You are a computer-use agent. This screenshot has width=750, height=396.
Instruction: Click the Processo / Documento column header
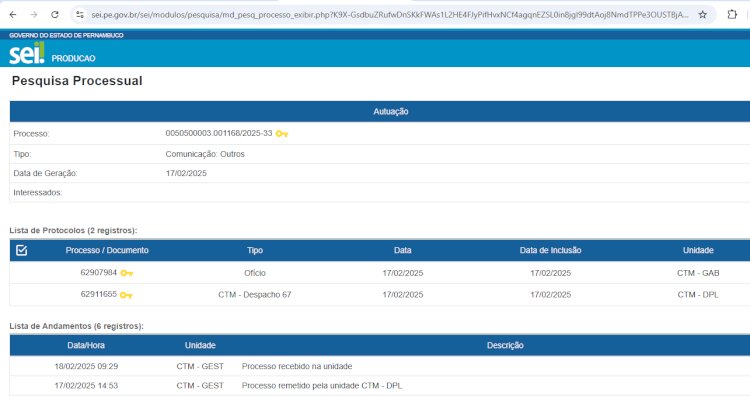107,250
